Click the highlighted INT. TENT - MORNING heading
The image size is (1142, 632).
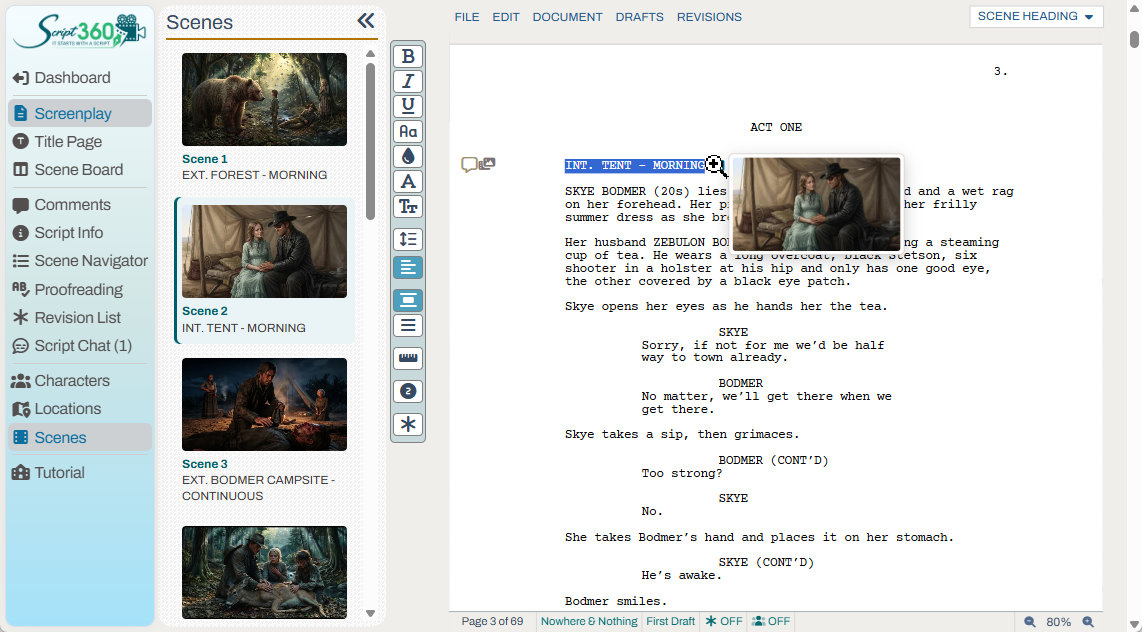point(634,166)
